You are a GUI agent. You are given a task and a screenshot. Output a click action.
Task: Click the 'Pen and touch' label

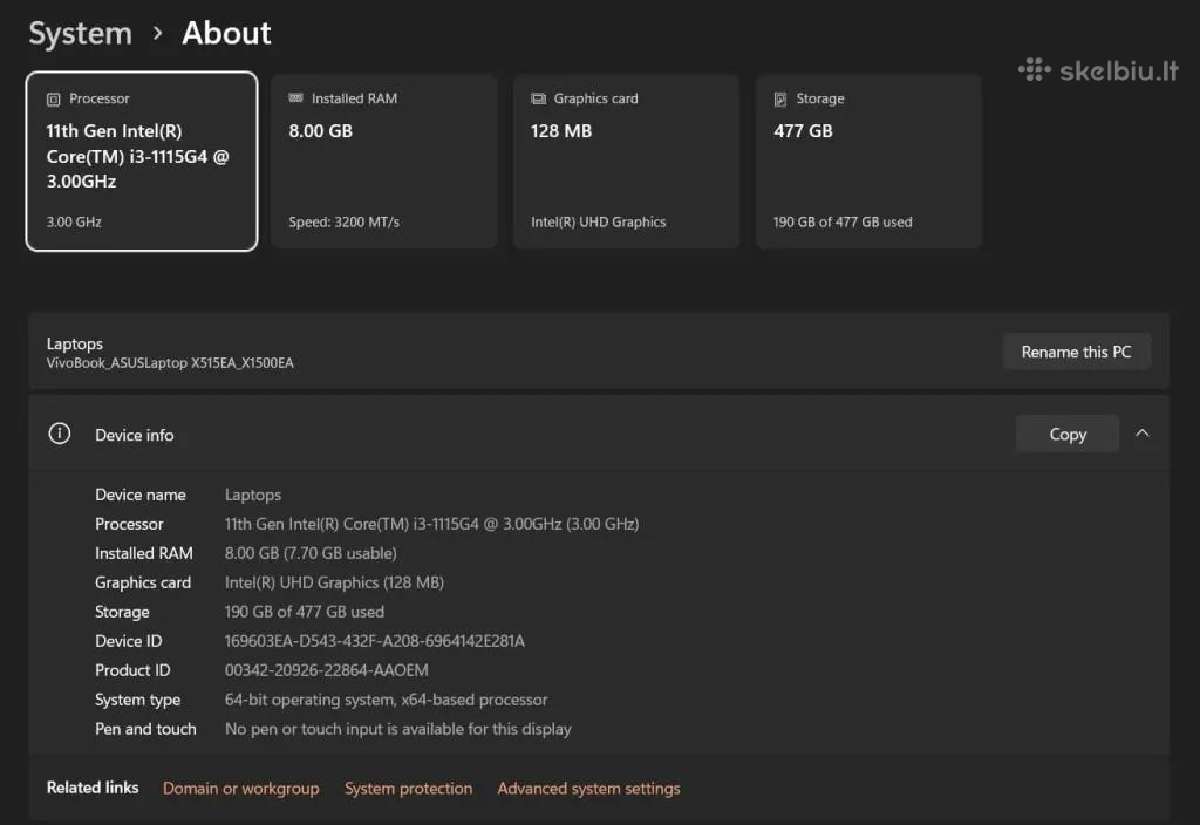tap(146, 729)
